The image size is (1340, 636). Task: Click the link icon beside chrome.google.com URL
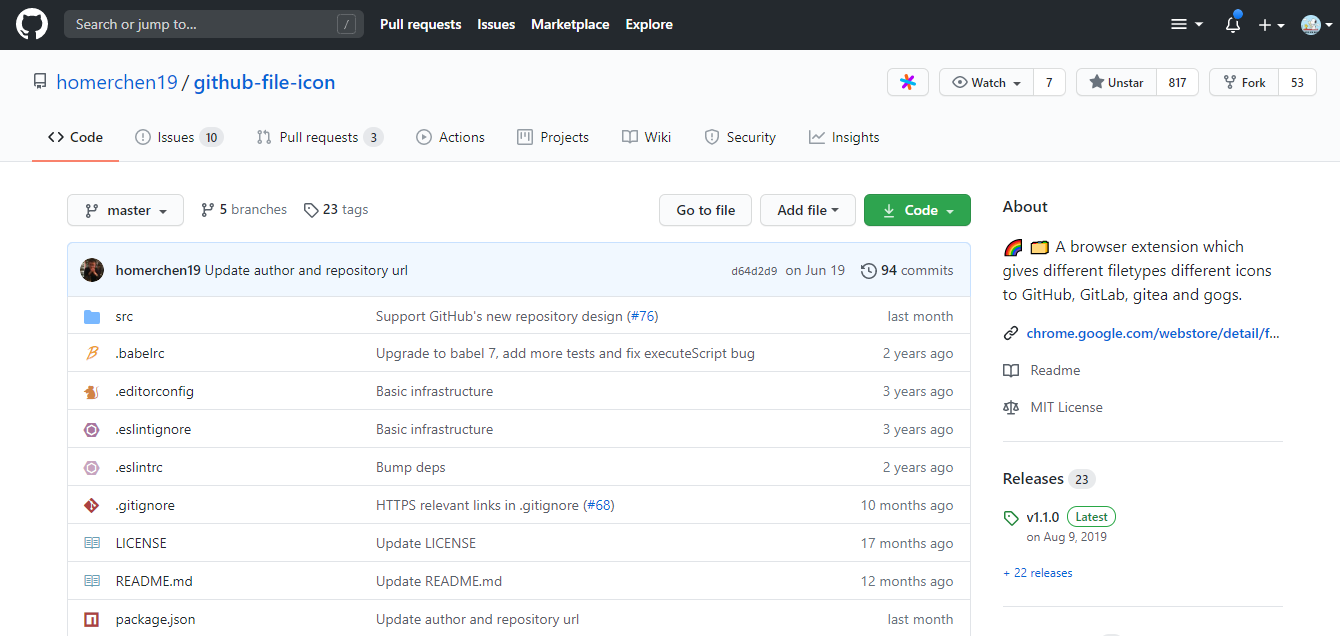(x=1011, y=333)
